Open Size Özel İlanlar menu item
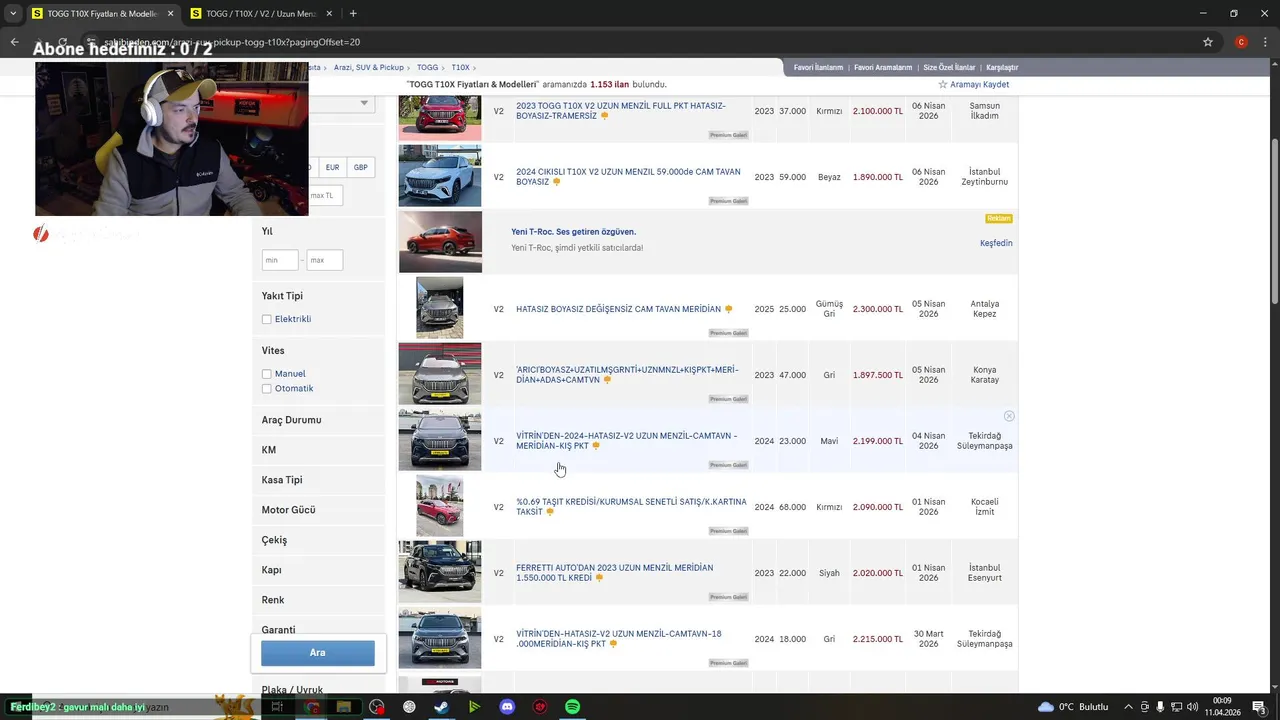 tap(949, 68)
